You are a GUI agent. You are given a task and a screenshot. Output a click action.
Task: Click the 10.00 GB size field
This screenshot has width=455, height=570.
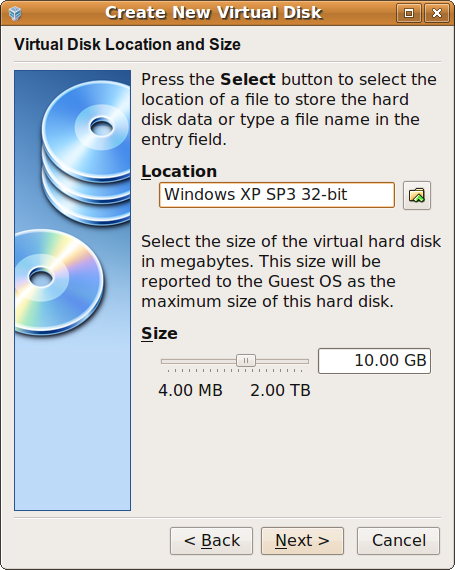pyautogui.click(x=374, y=361)
